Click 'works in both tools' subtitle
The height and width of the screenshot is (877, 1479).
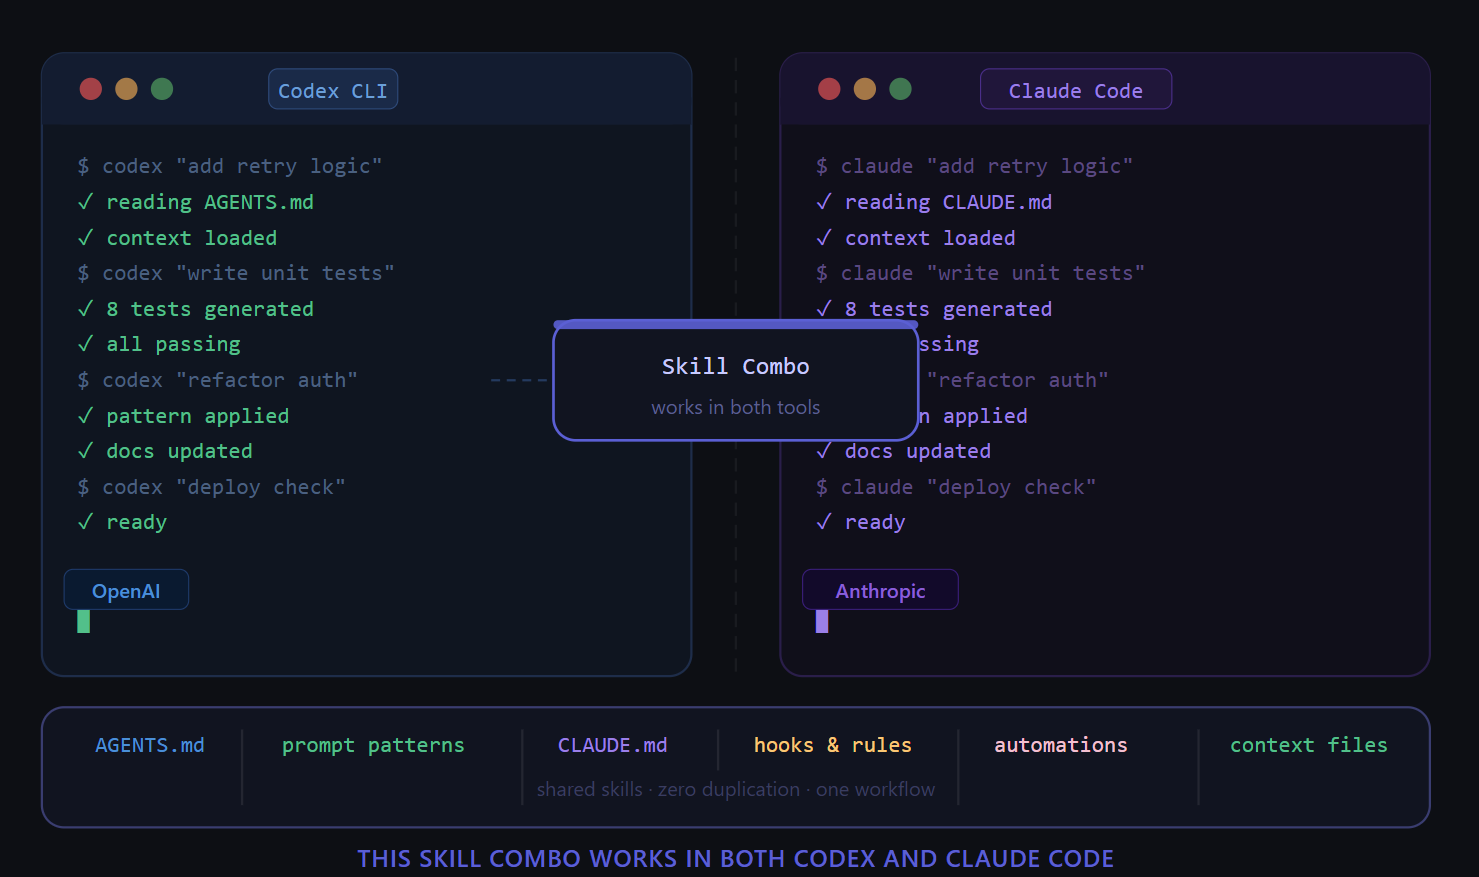click(736, 407)
